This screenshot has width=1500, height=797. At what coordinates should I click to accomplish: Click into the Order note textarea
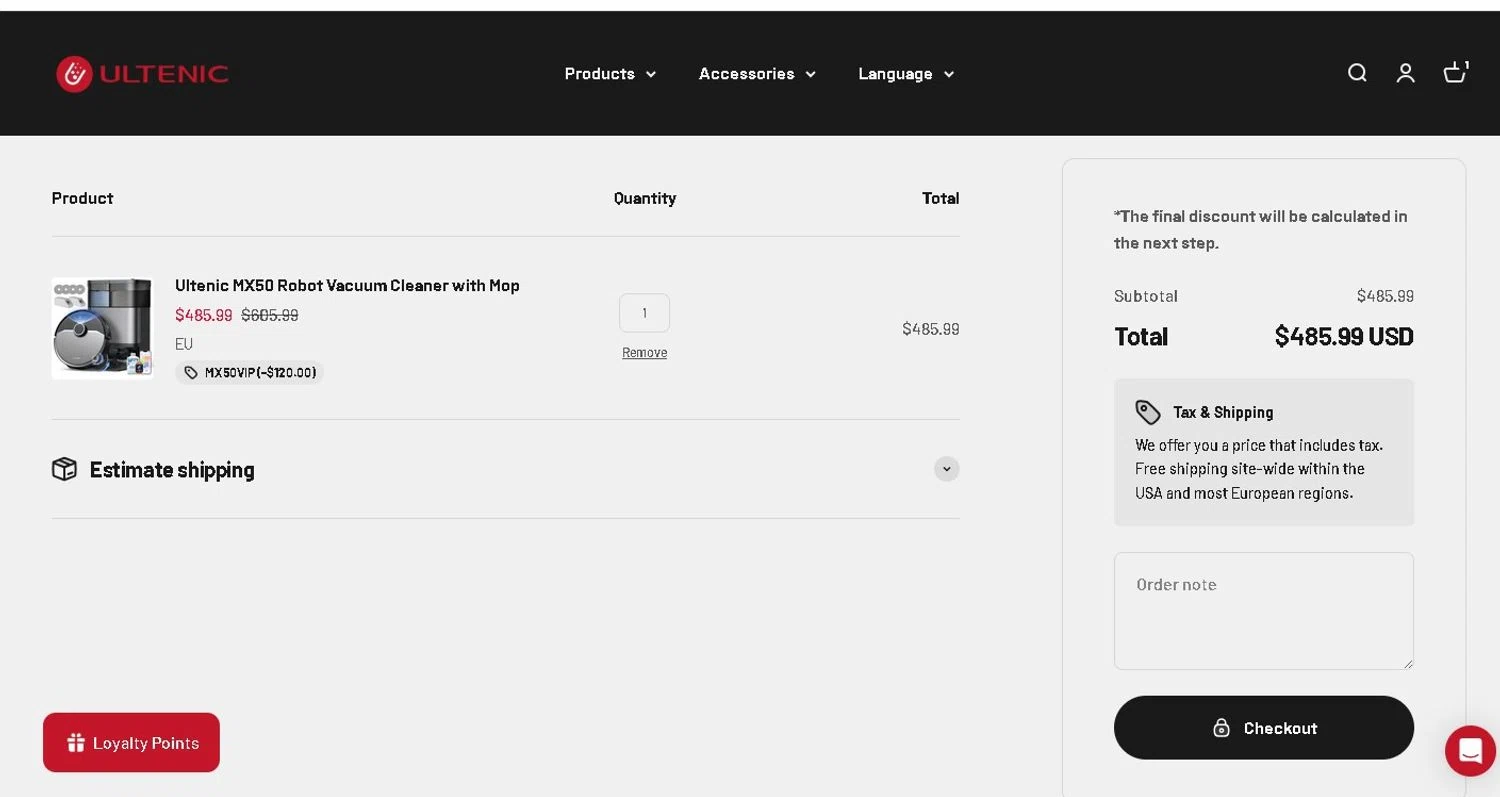(x=1264, y=611)
